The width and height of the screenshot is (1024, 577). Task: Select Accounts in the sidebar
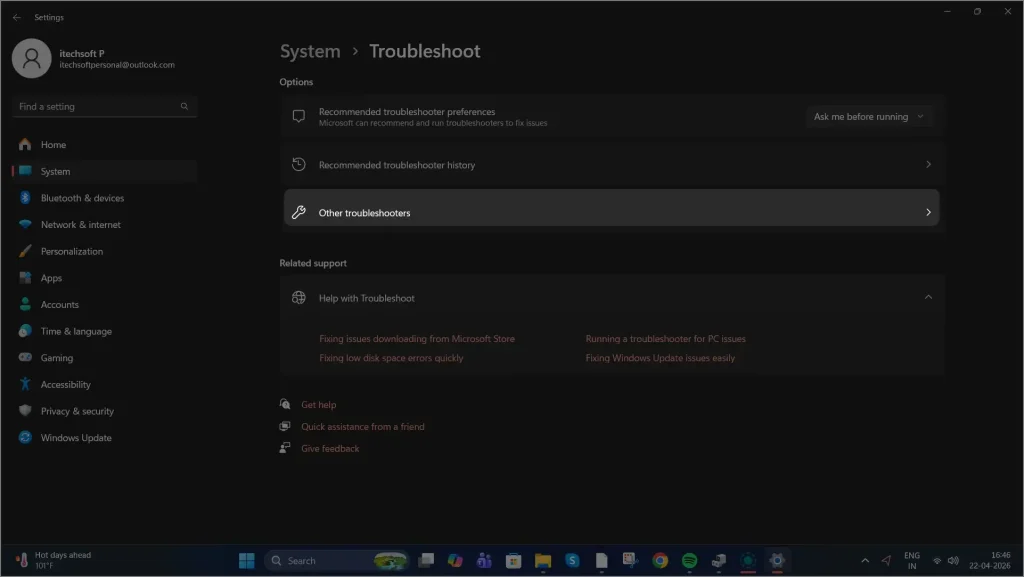pos(60,304)
